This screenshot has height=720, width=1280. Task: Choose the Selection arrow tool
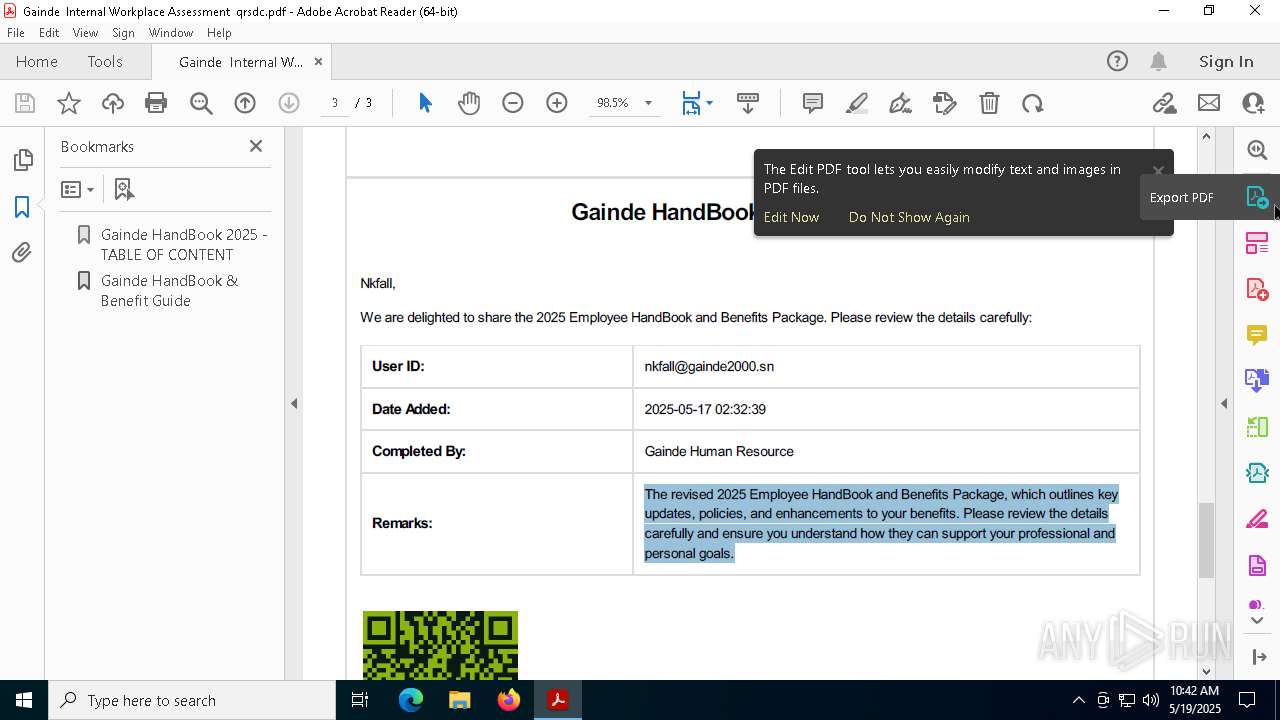click(x=425, y=103)
